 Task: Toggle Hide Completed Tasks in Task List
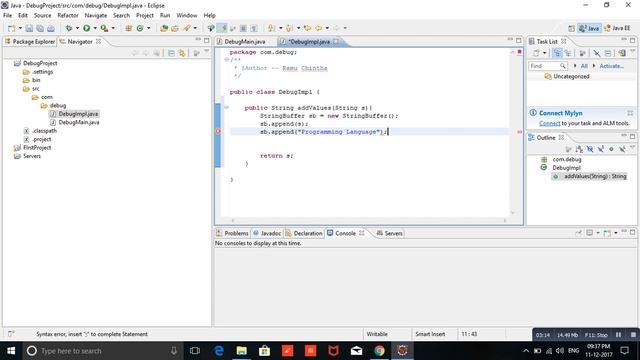[597, 53]
